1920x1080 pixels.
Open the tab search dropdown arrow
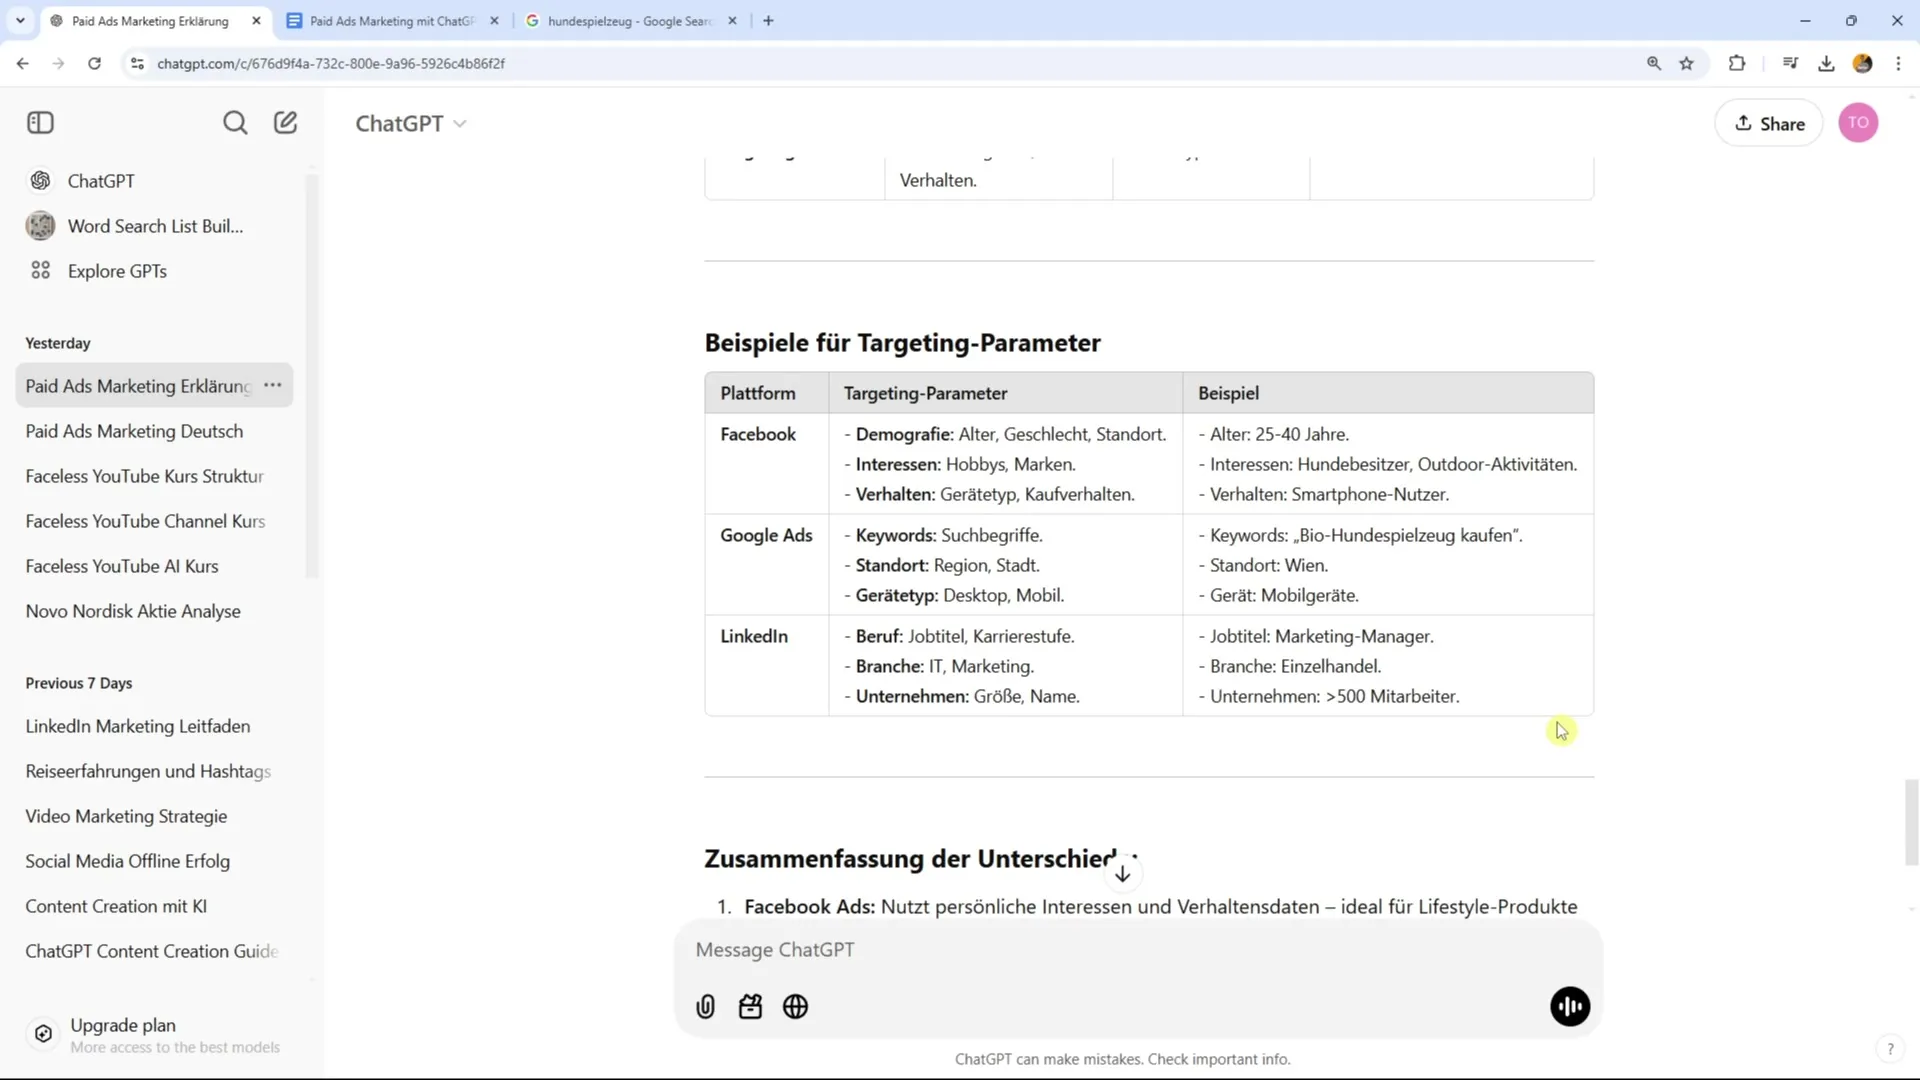[20, 20]
